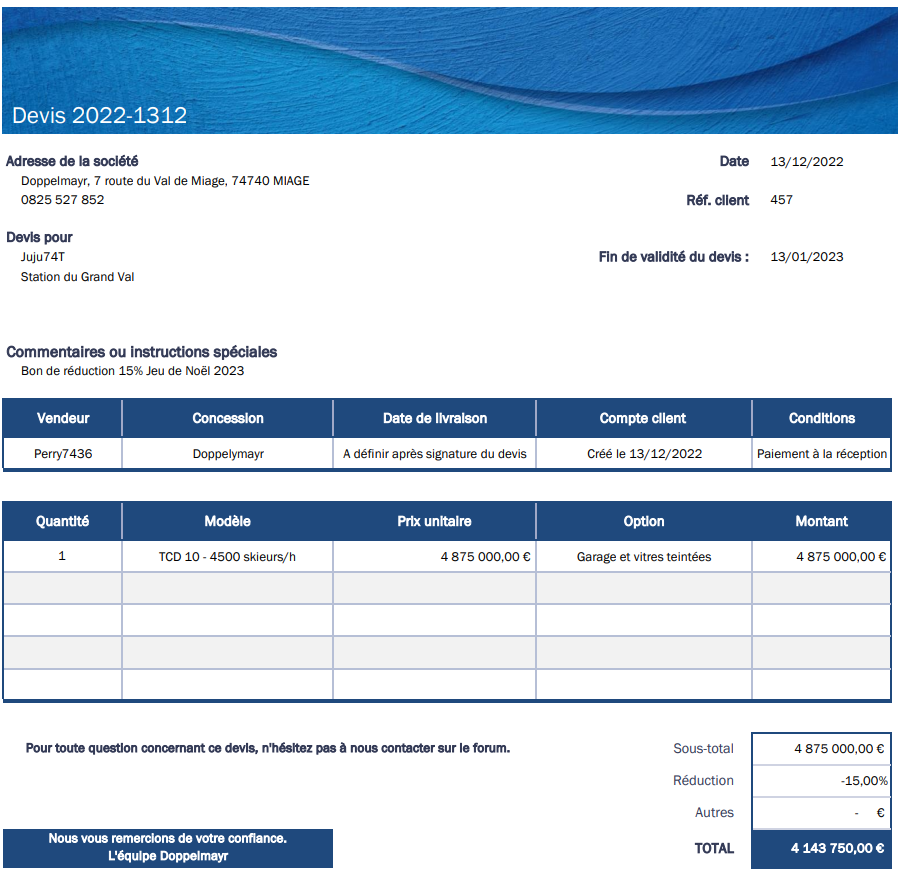Select the seller cell "Perry7436"
Screen dimensions: 898x873
coord(62,454)
